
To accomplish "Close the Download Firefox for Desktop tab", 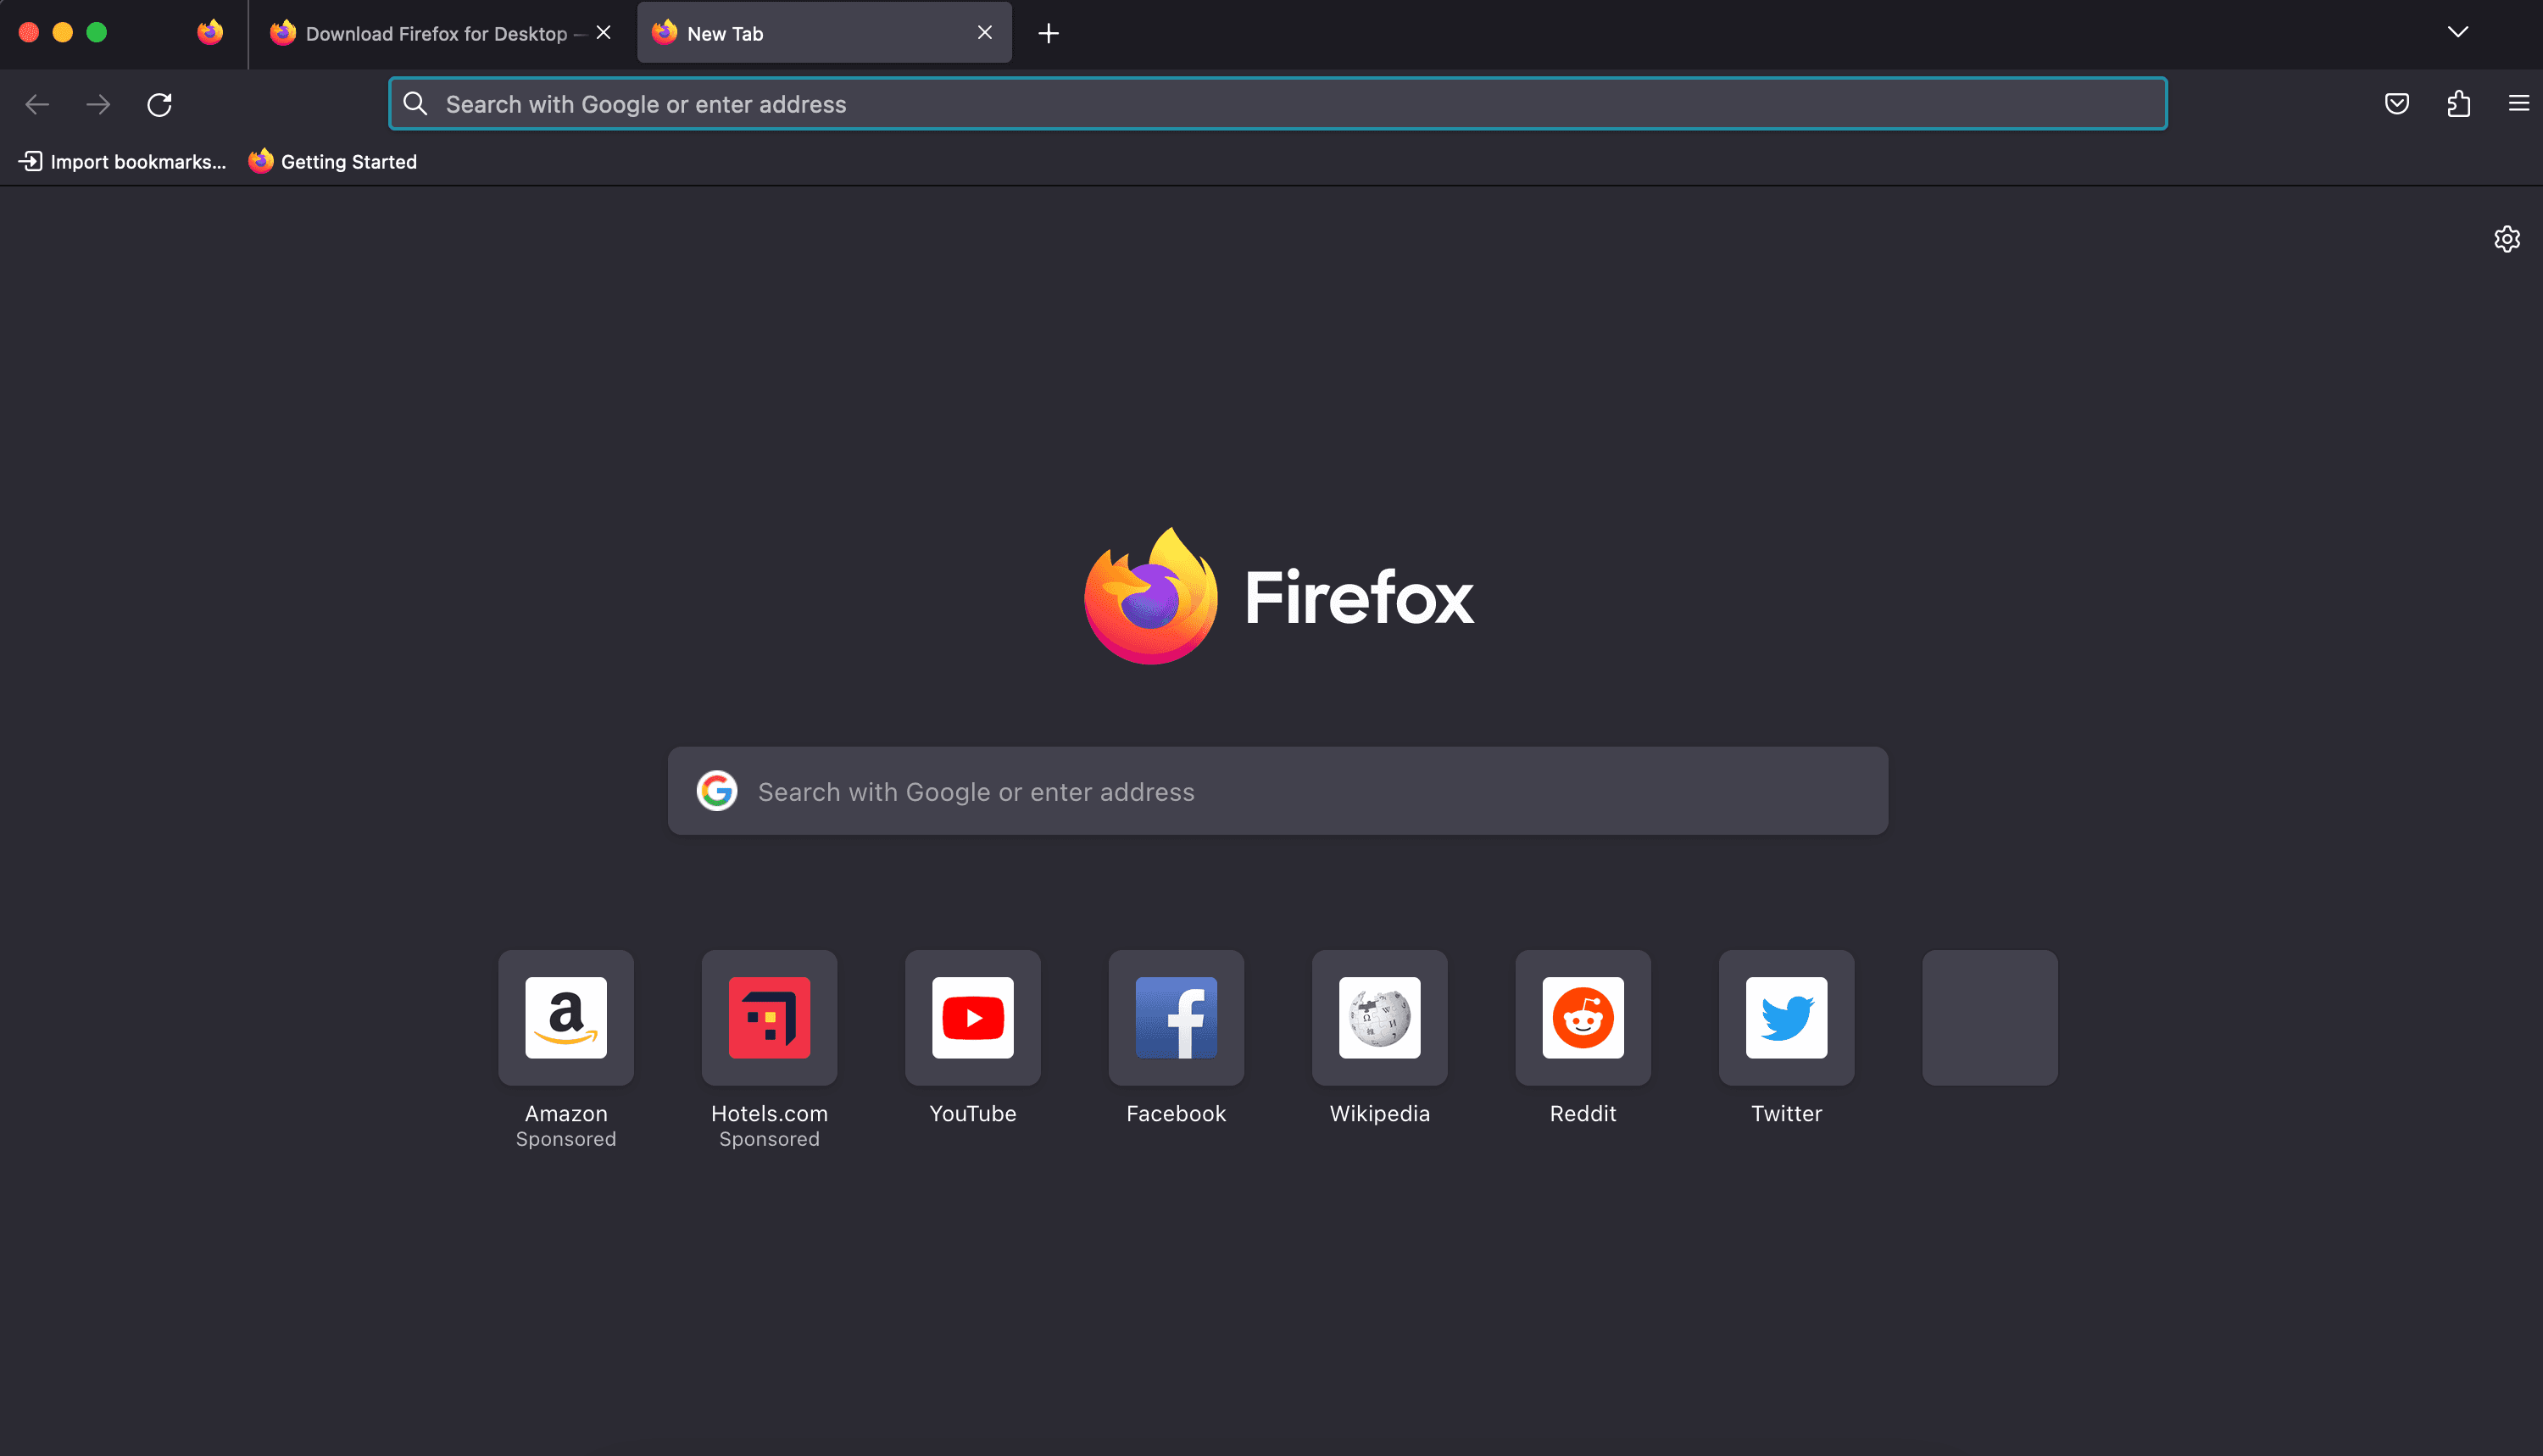I will click(603, 33).
